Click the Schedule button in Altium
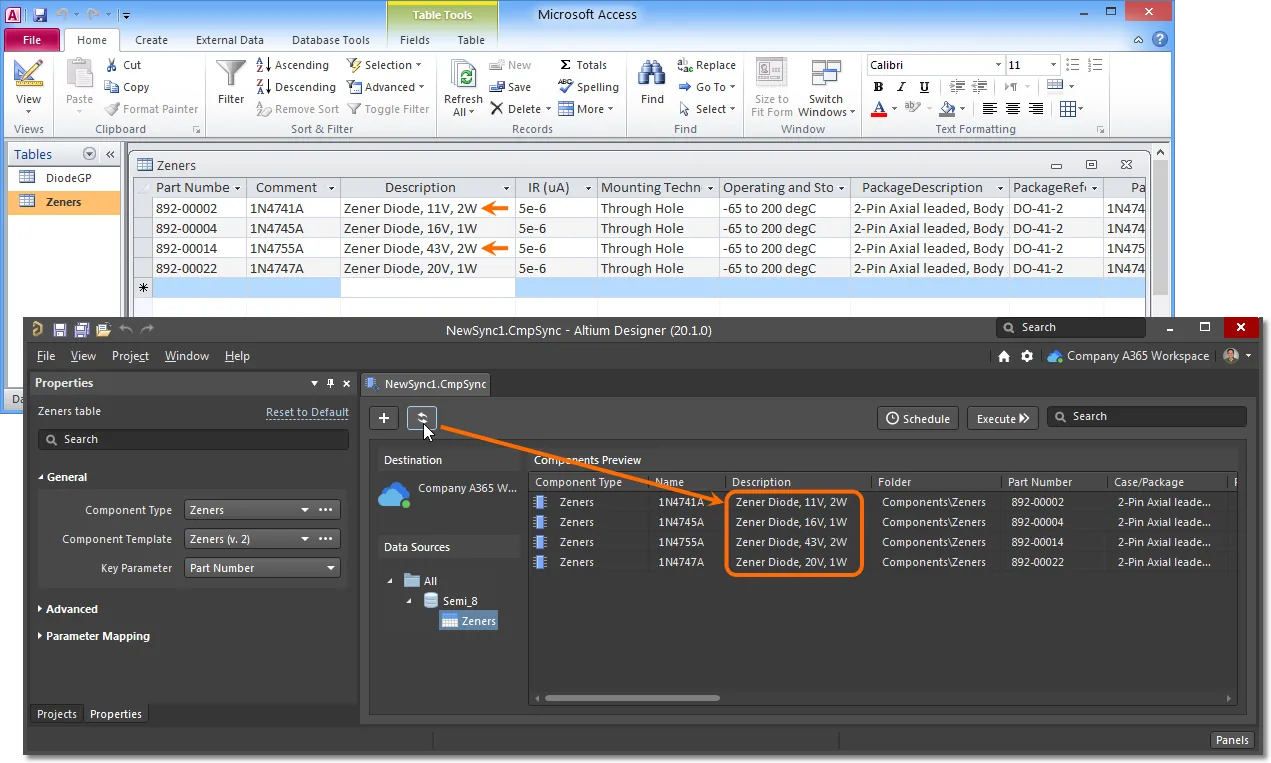The height and width of the screenshot is (763, 1271). [918, 418]
